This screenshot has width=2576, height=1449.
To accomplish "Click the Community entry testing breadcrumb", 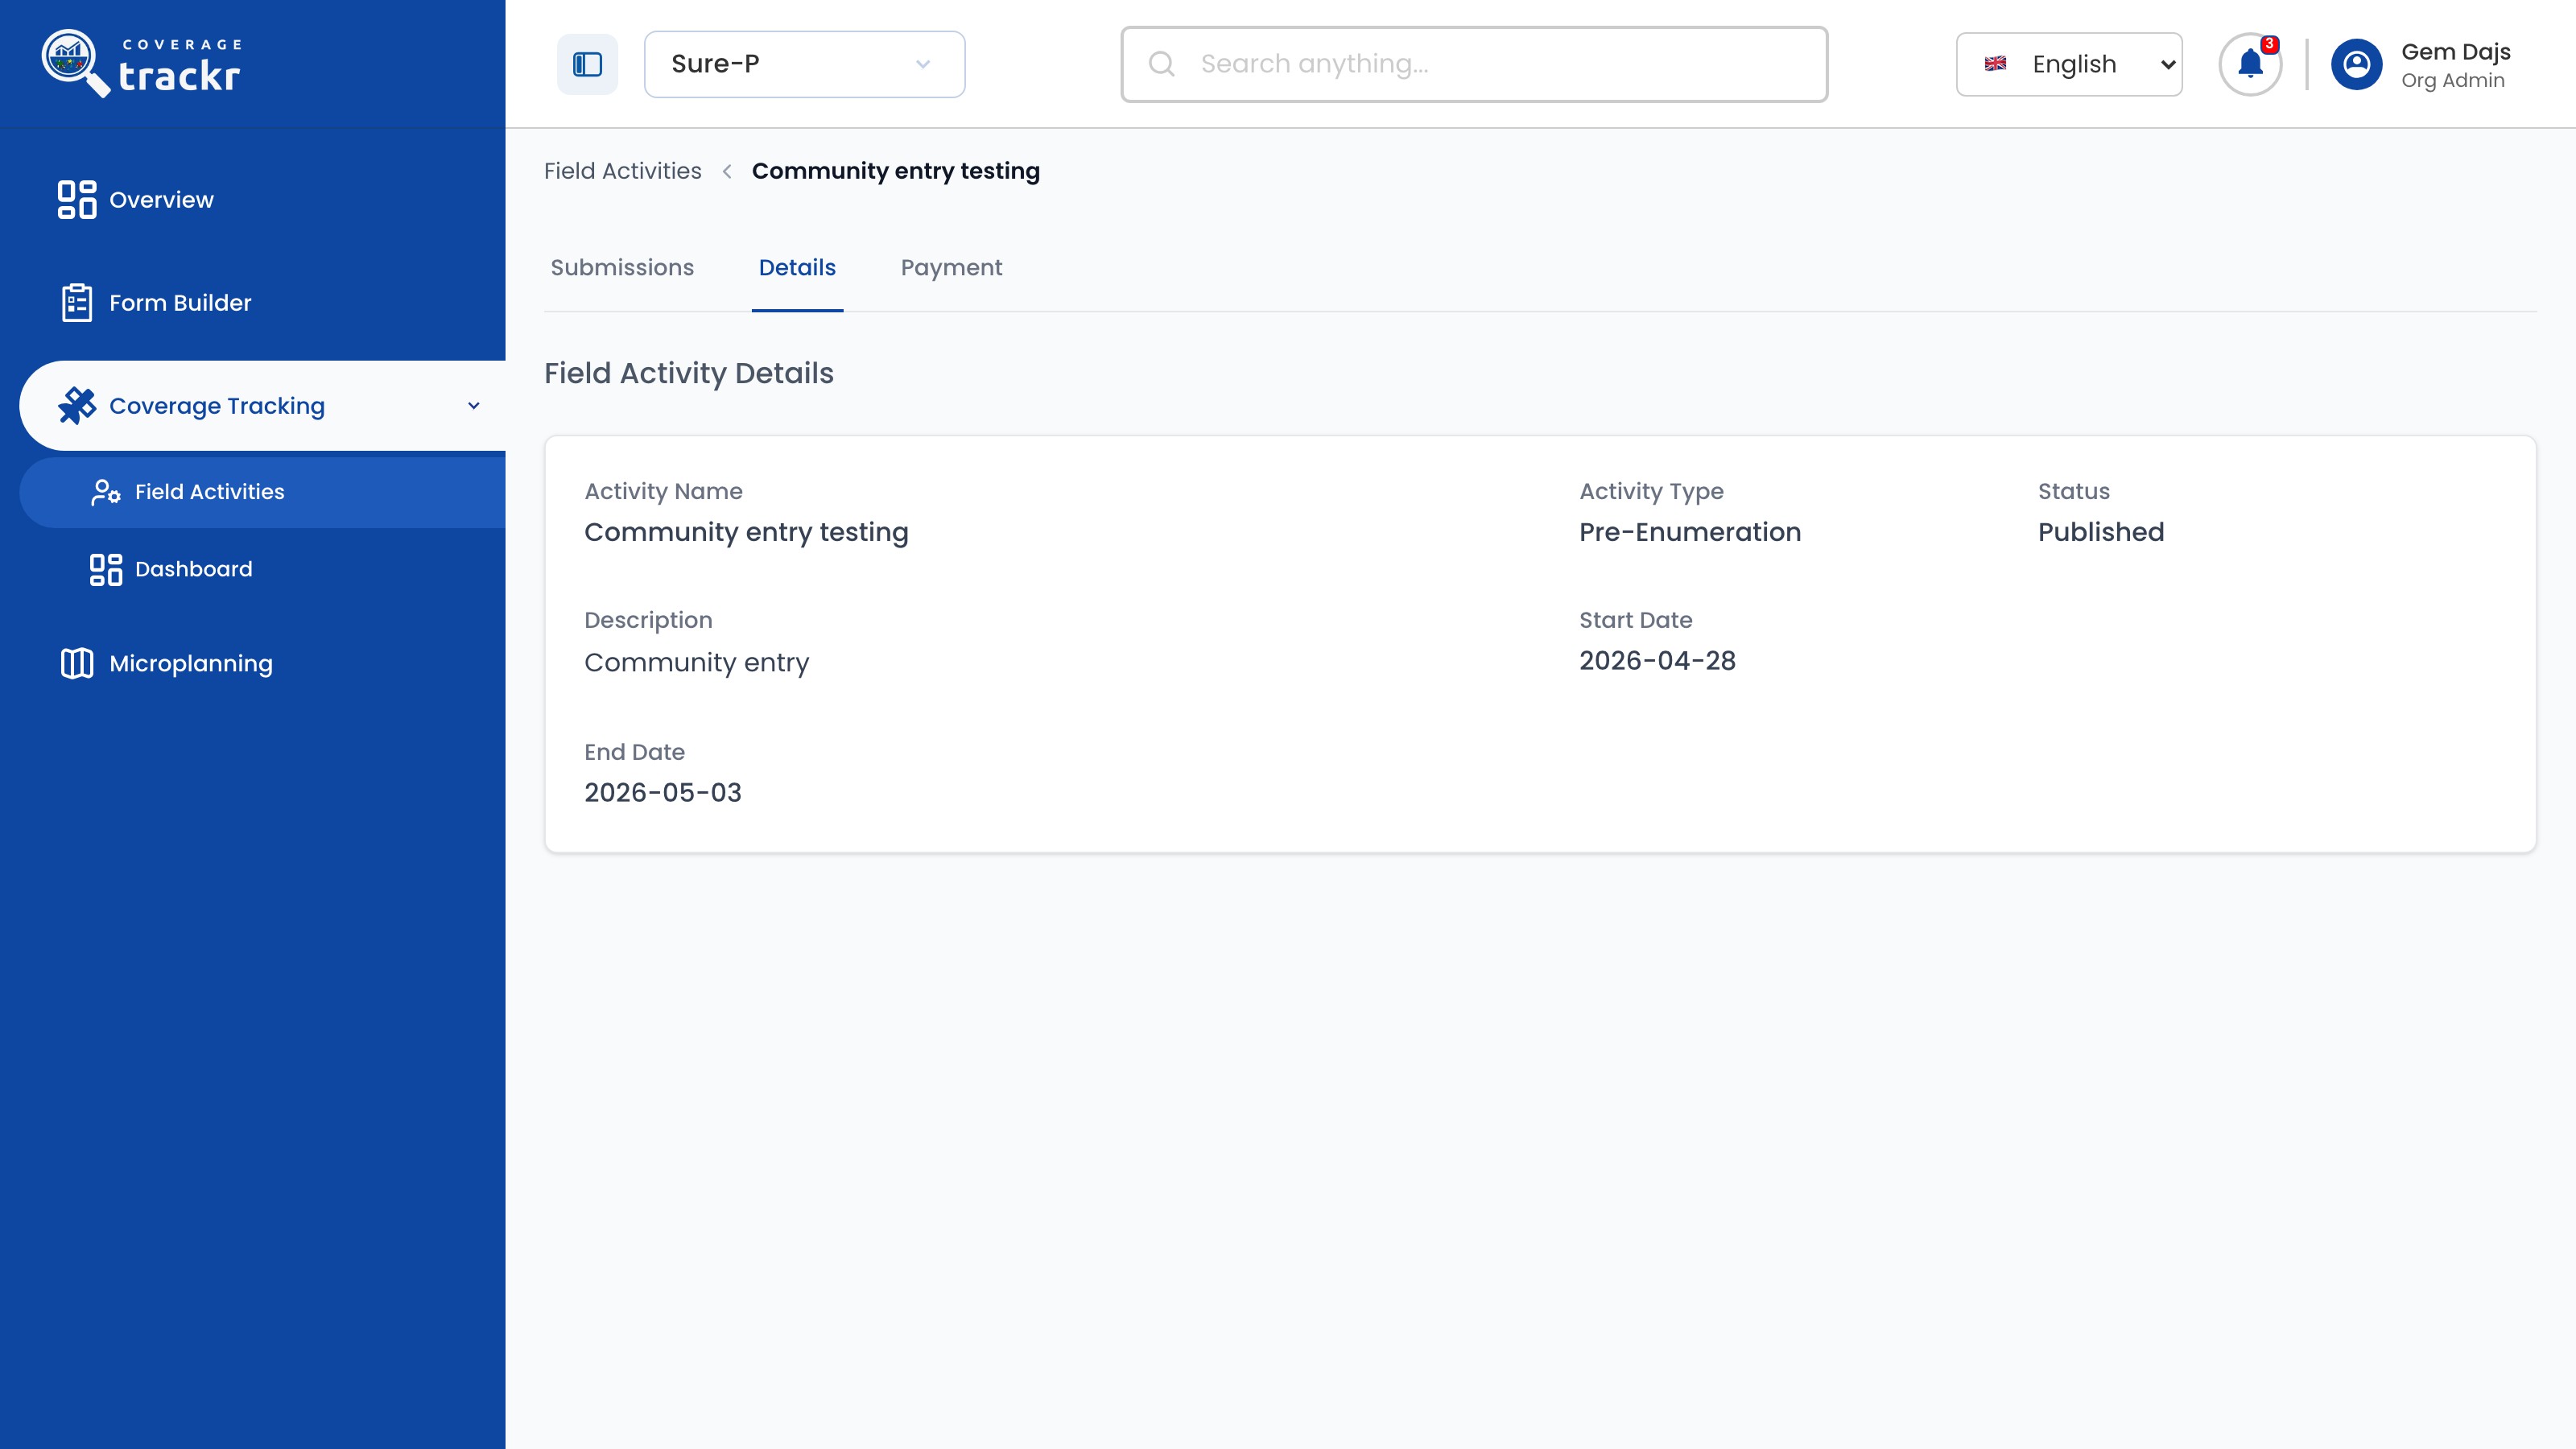I will pos(895,171).
